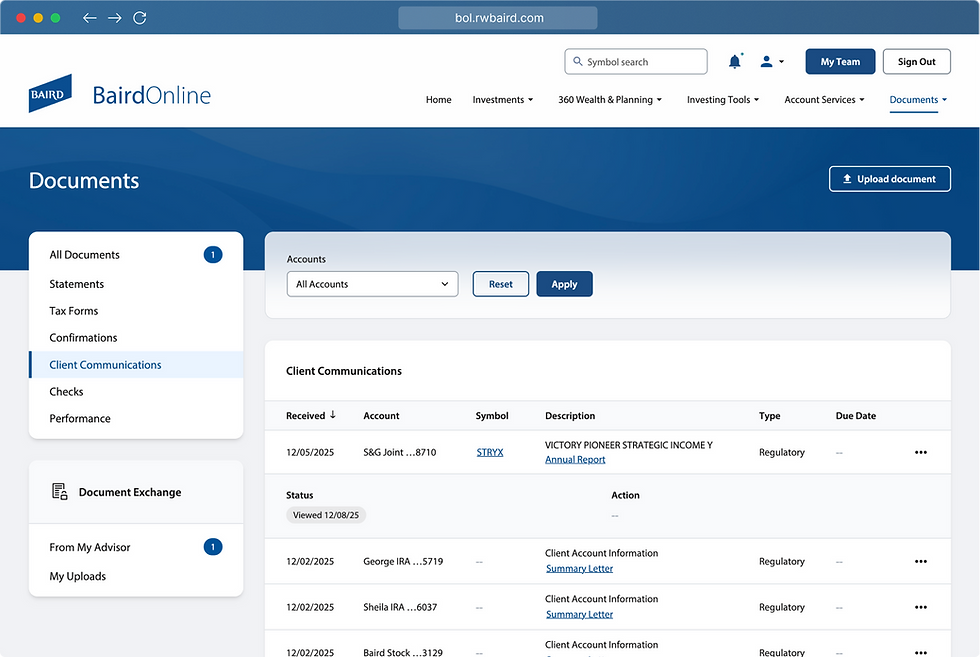Viewport: 980px width, 657px height.
Task: Open the Annual Report link
Action: click(575, 459)
